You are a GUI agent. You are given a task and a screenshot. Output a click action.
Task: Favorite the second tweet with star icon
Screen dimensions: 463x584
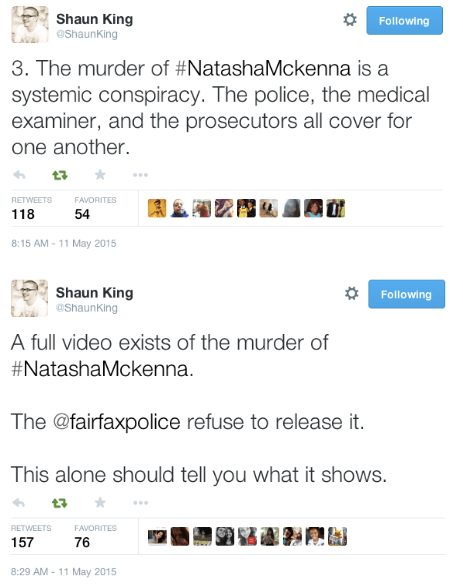tap(100, 503)
